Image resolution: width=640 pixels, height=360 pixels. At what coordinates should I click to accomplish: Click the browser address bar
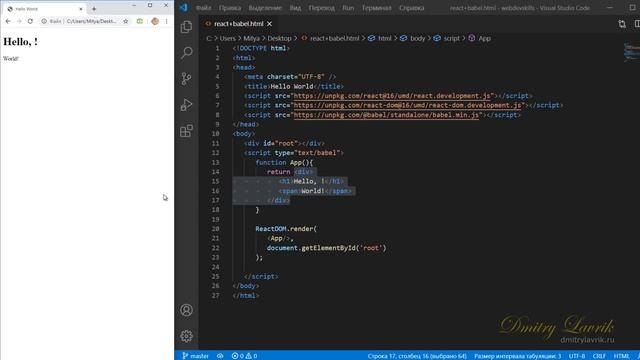(x=84, y=21)
